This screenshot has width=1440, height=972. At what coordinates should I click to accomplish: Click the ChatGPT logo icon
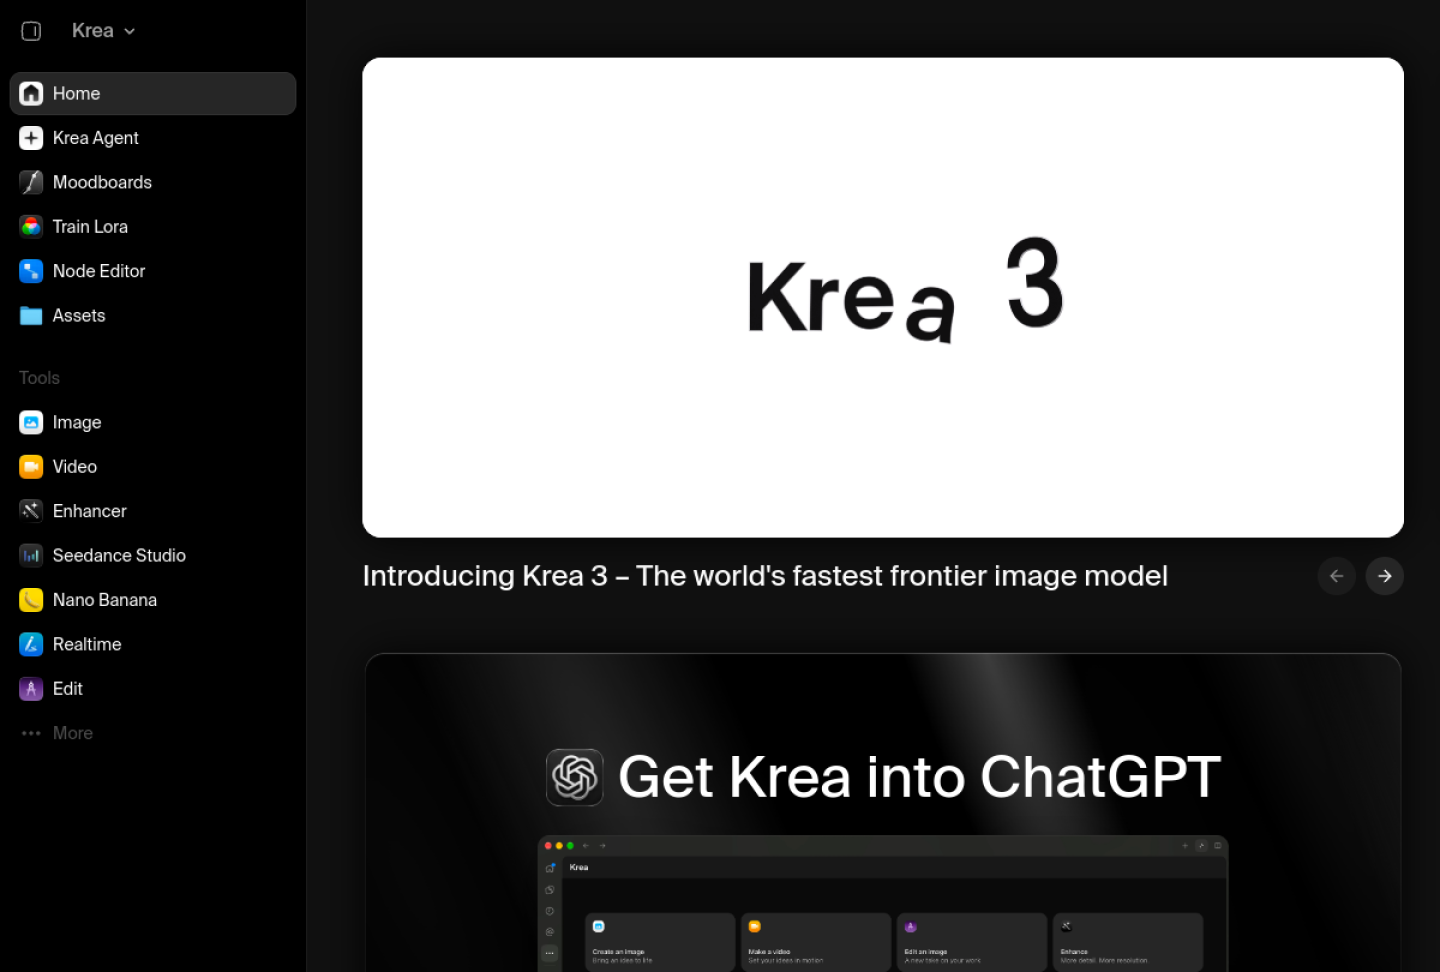575,777
